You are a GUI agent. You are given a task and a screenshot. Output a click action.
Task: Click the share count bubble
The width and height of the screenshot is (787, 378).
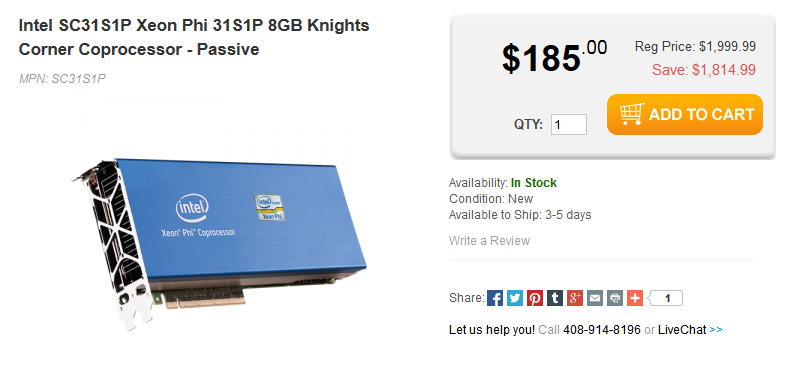[x=666, y=298]
